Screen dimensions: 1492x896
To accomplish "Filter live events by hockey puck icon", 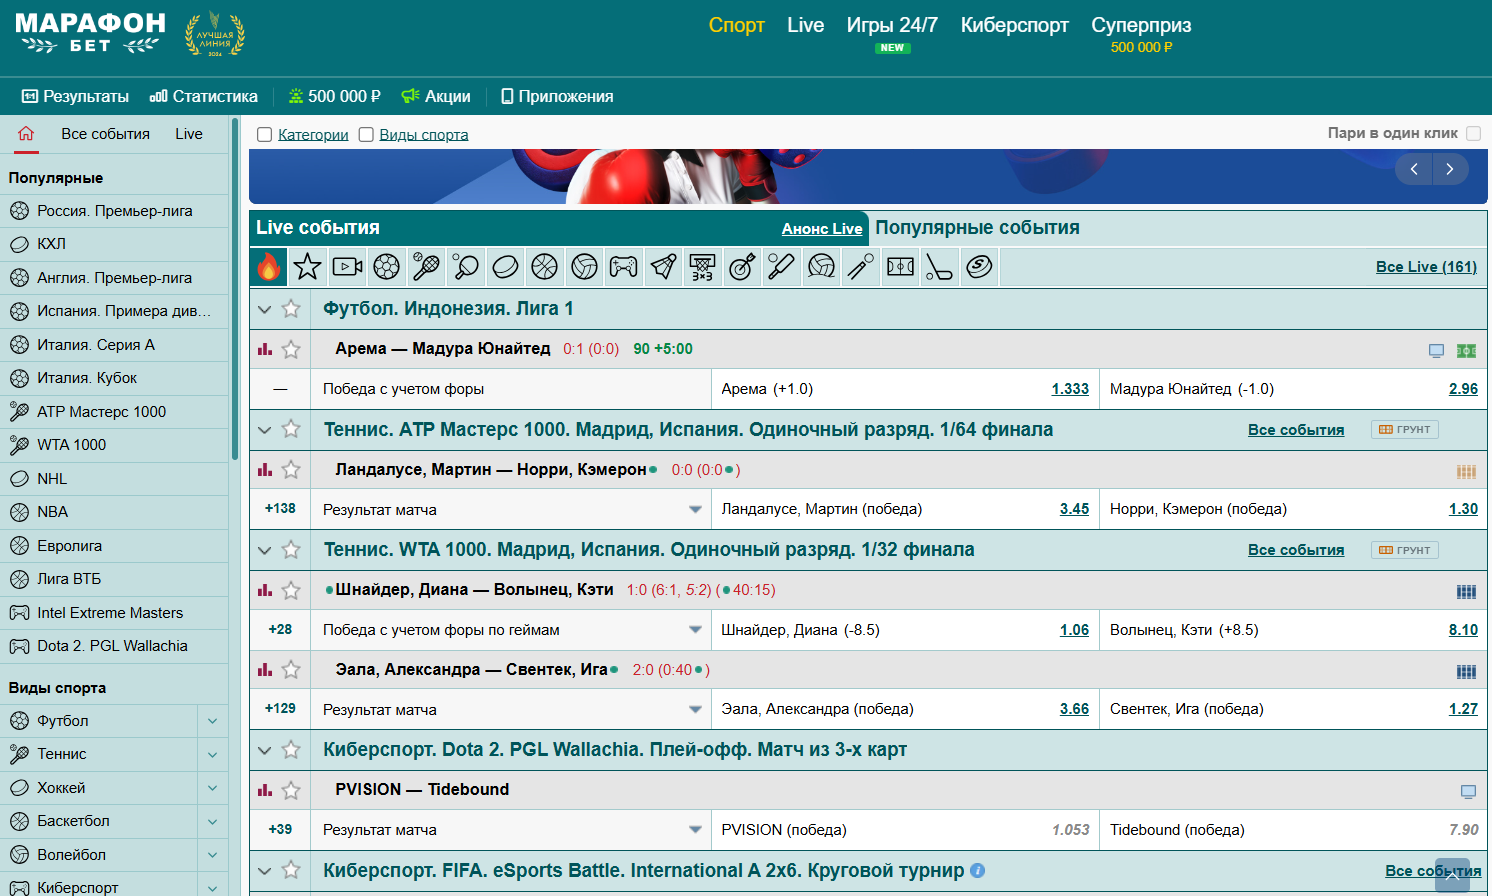I will (x=505, y=267).
